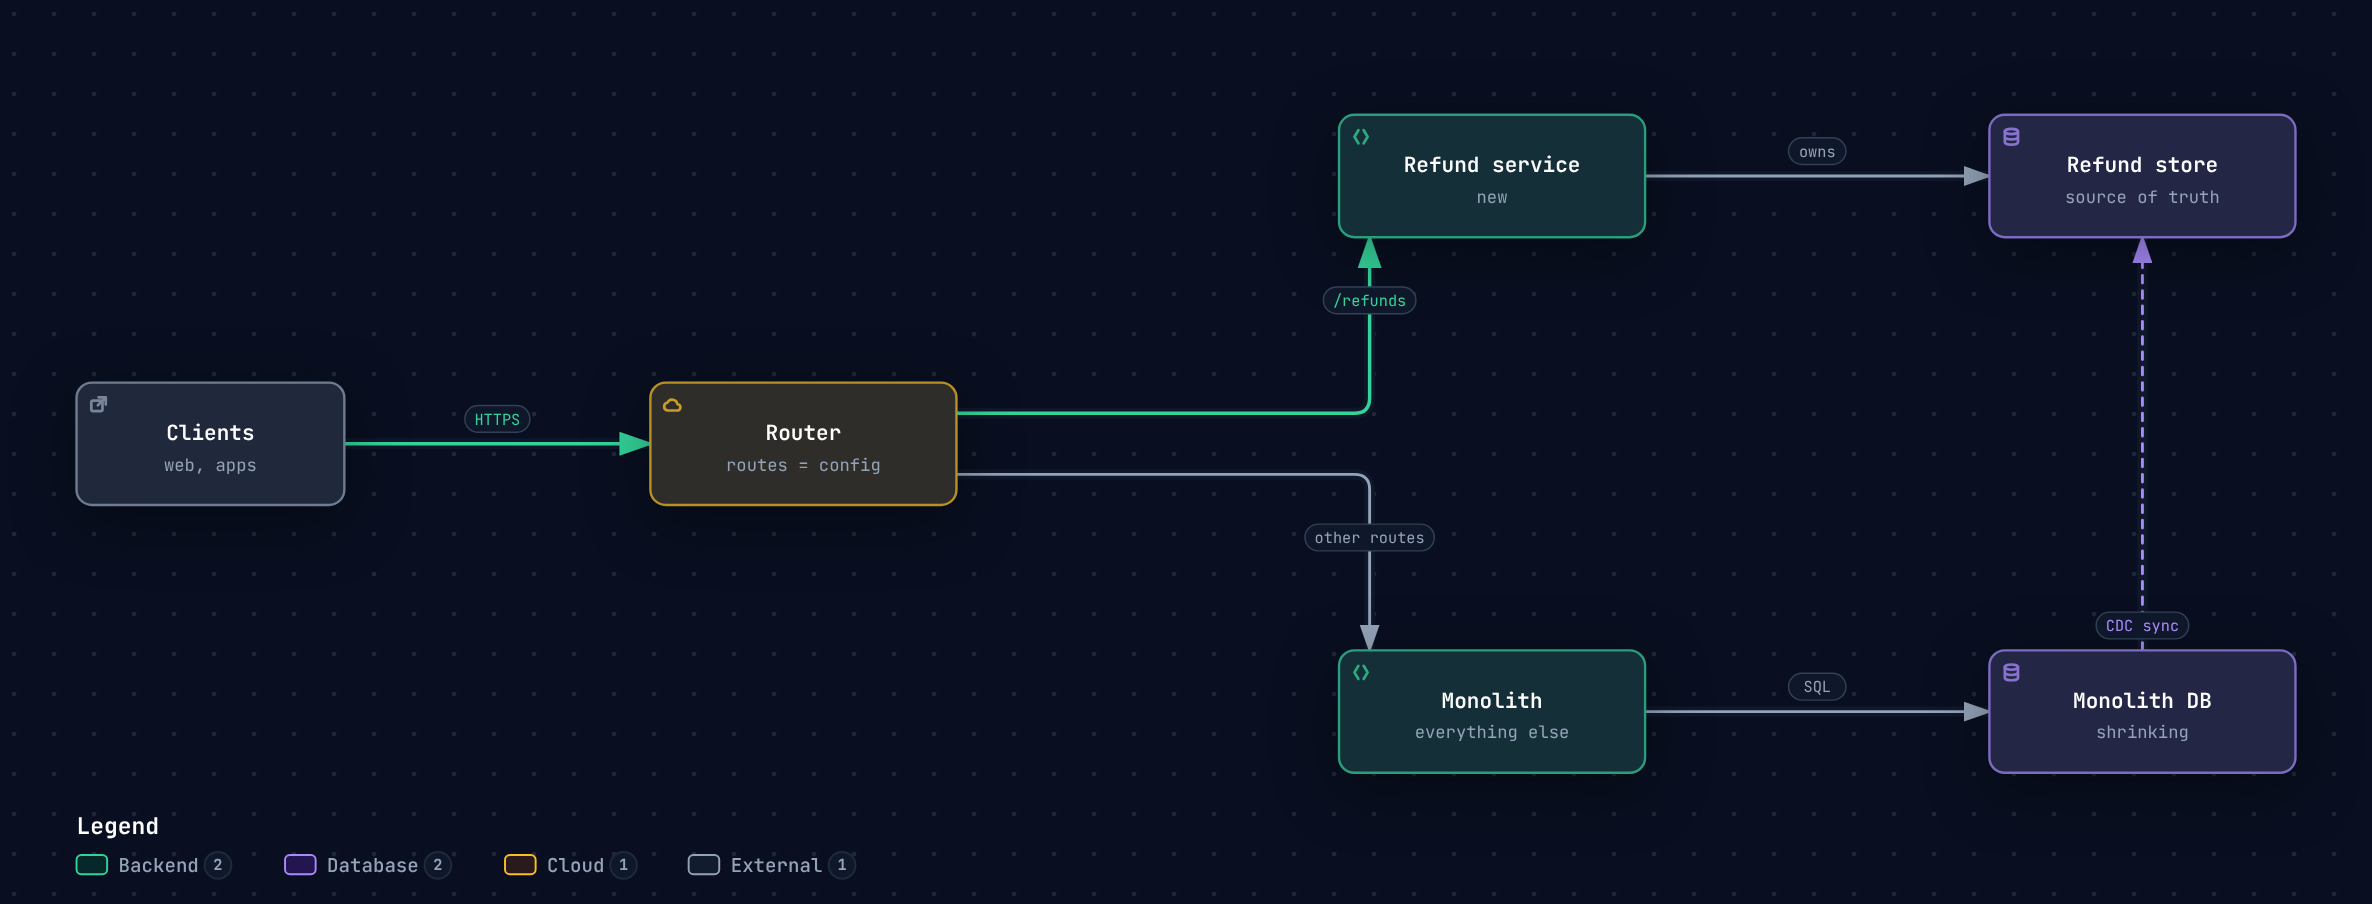2372x904 pixels.
Task: Click the Cloud count badge
Action: [x=623, y=865]
